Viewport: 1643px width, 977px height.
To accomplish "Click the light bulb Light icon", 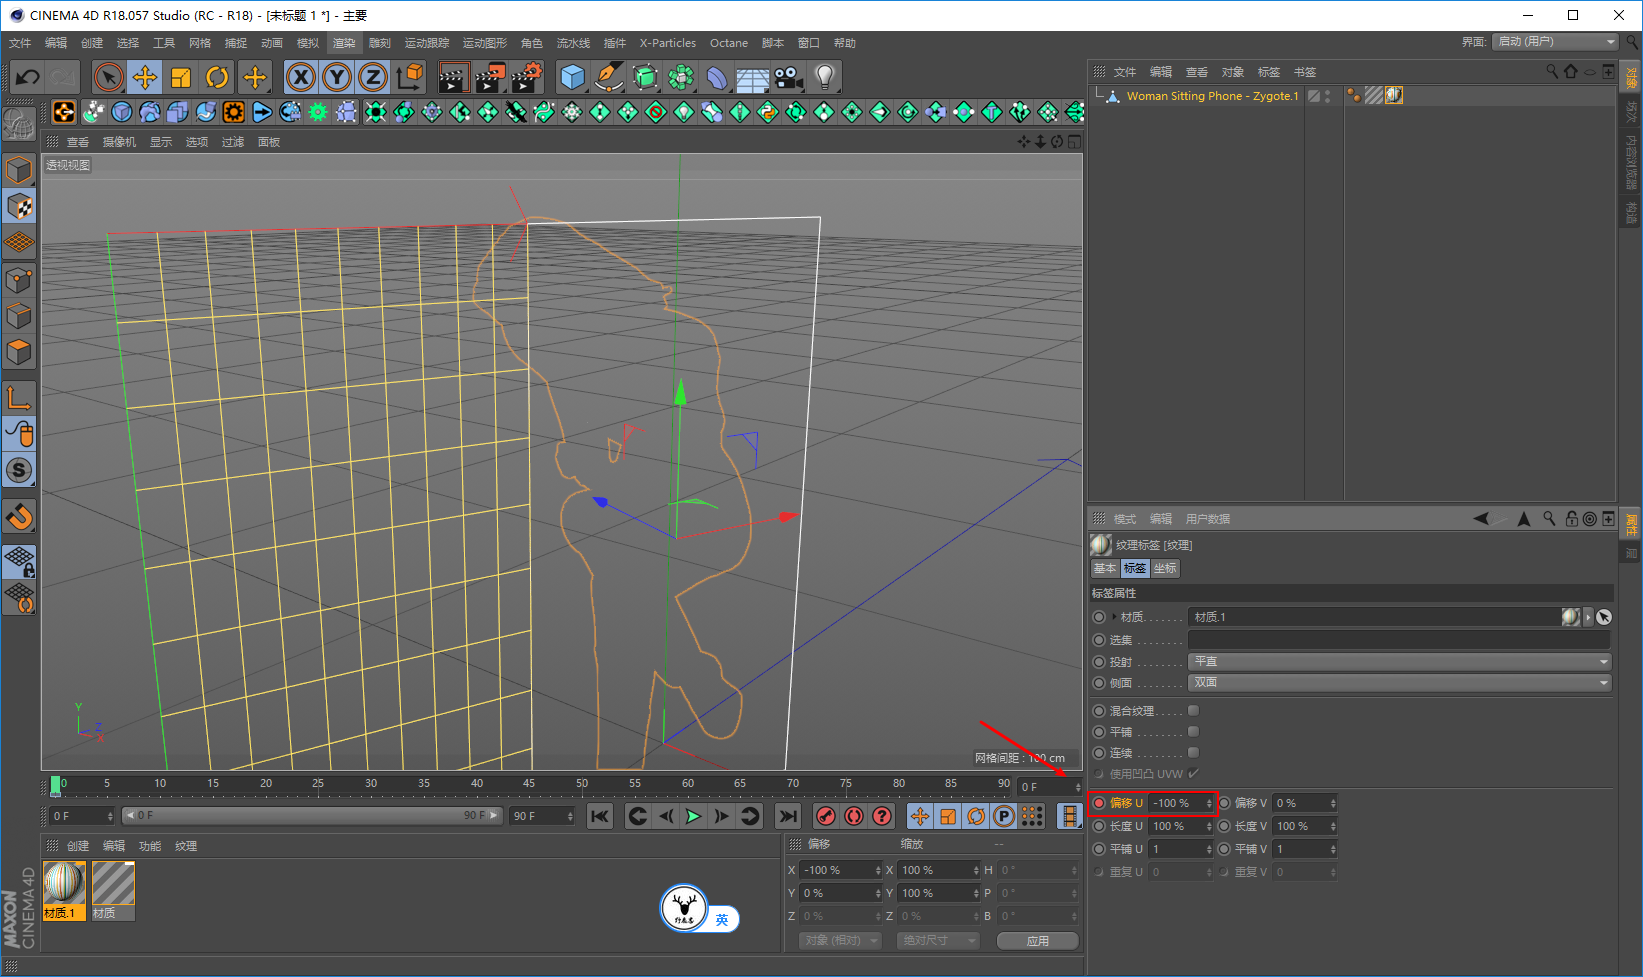I will click(824, 77).
